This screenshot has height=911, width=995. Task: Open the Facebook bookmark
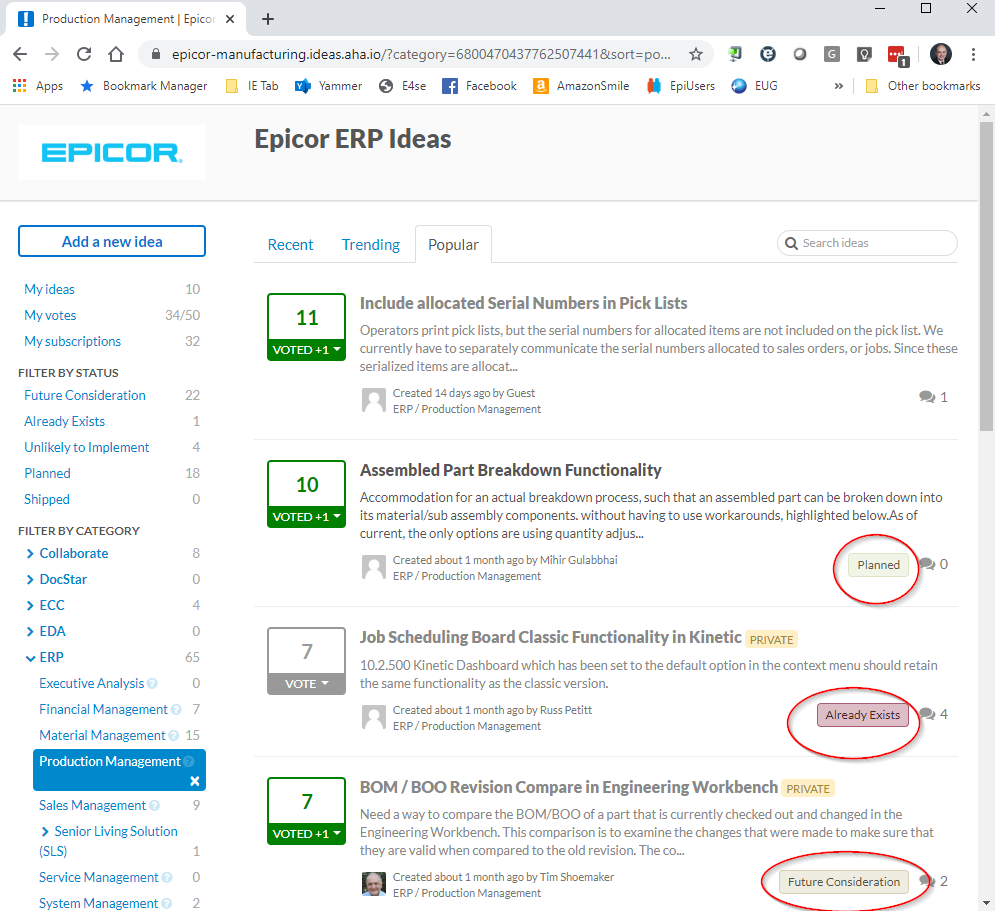coord(479,86)
